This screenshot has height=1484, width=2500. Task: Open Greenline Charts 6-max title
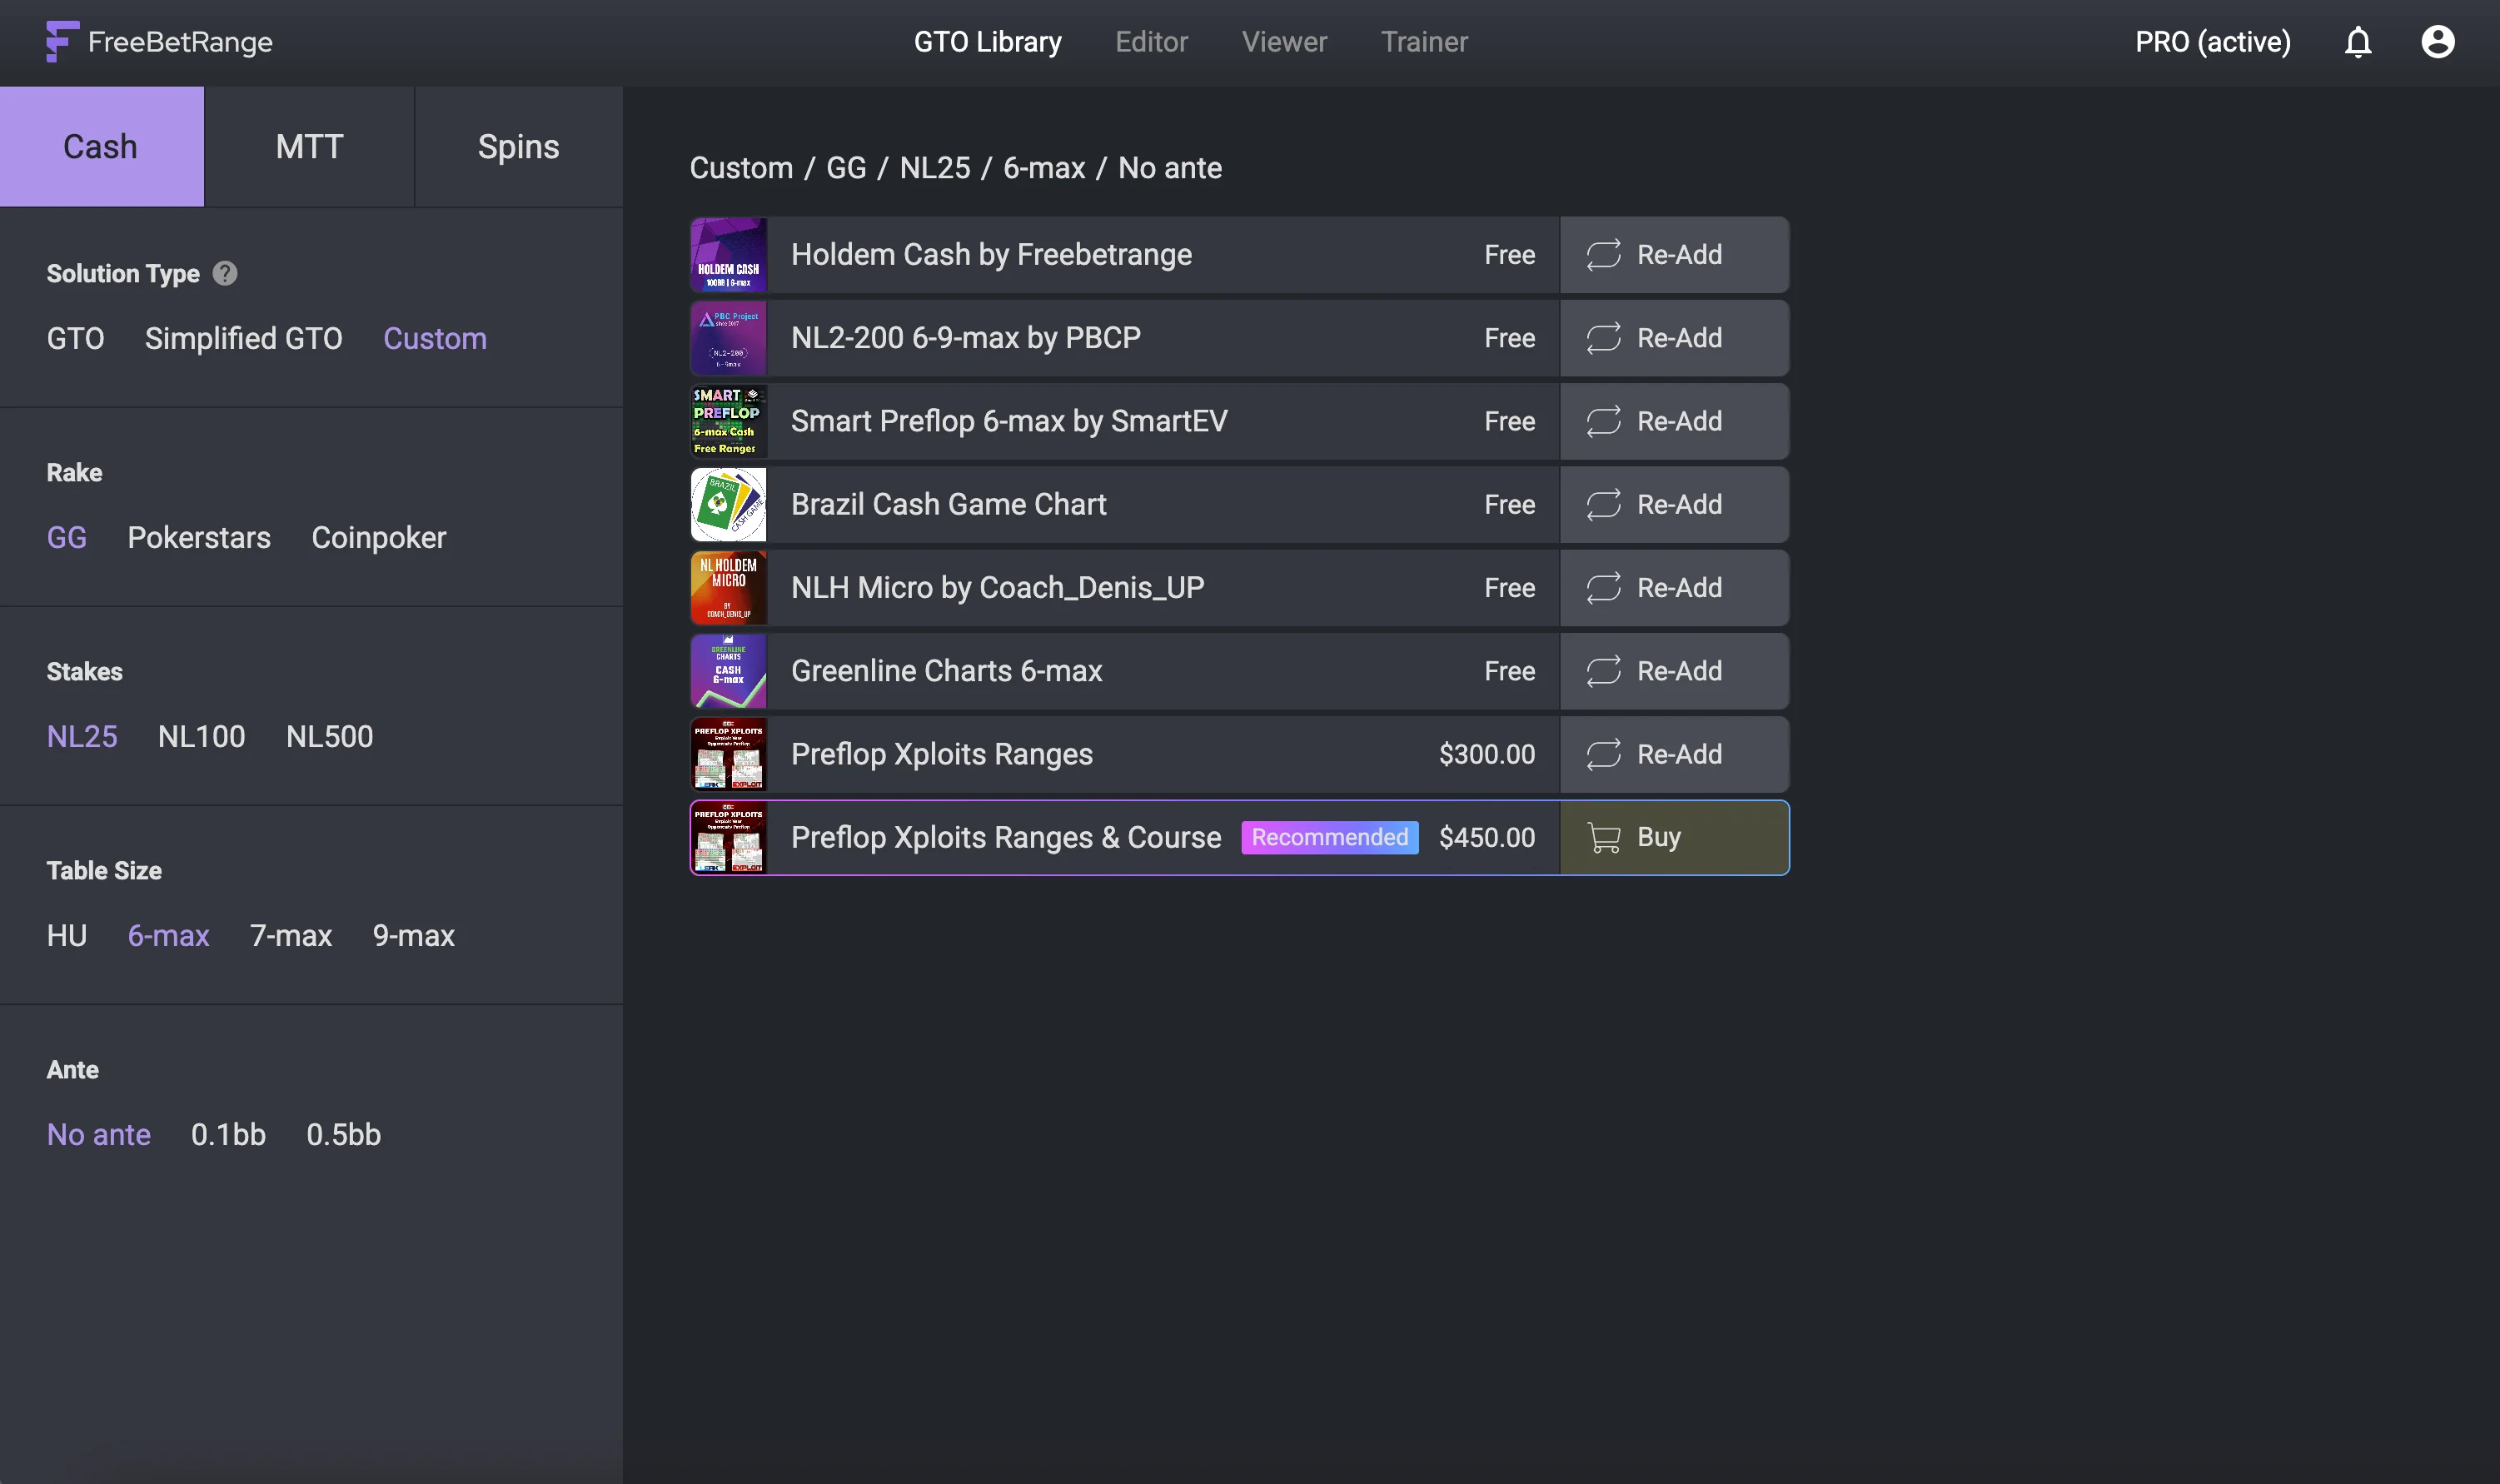pyautogui.click(x=946, y=670)
